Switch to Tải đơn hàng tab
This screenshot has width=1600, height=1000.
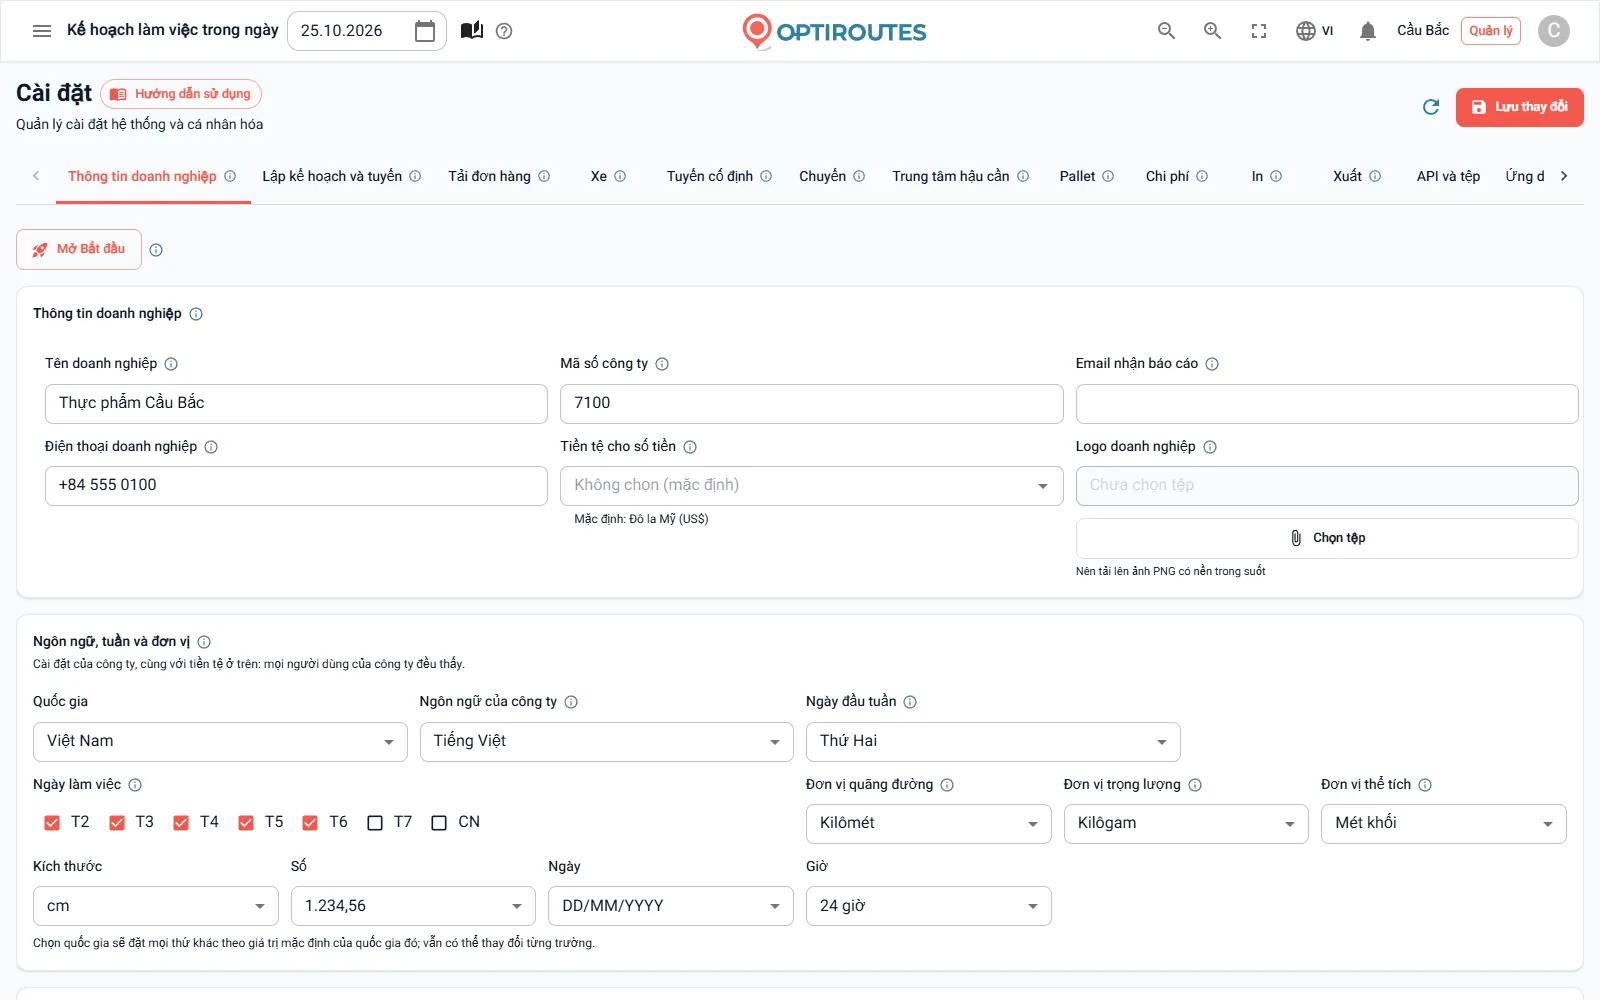[x=498, y=177]
